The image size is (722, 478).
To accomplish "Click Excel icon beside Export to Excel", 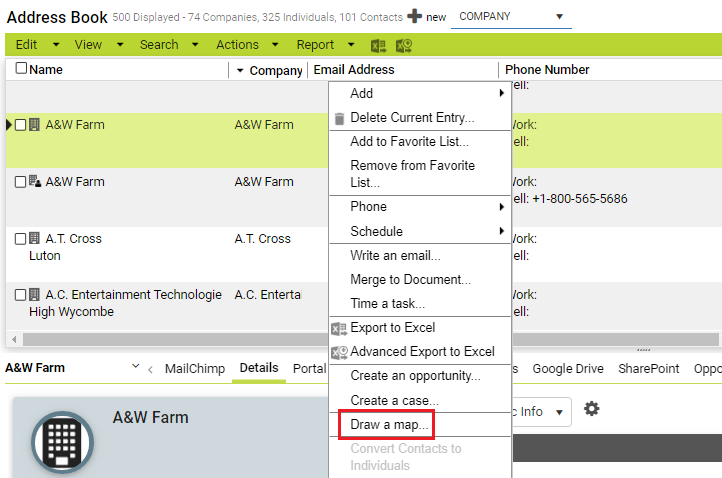I will pyautogui.click(x=340, y=328).
